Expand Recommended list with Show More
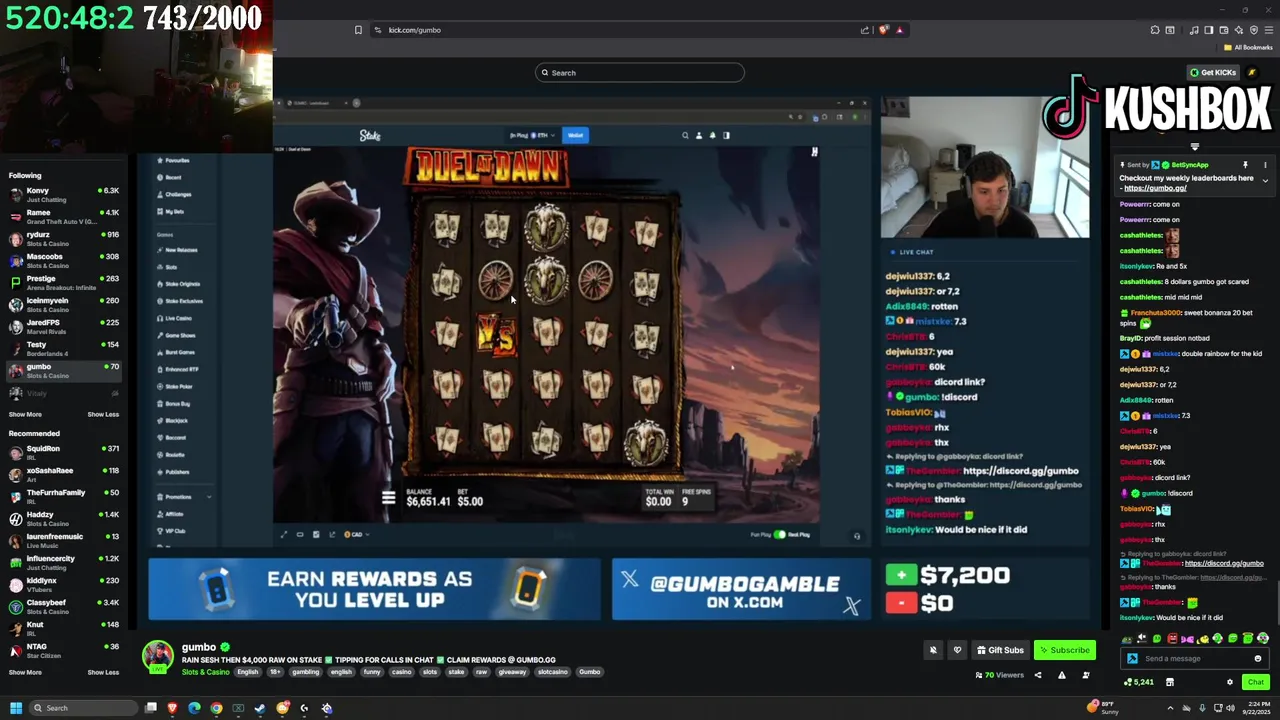 click(25, 672)
